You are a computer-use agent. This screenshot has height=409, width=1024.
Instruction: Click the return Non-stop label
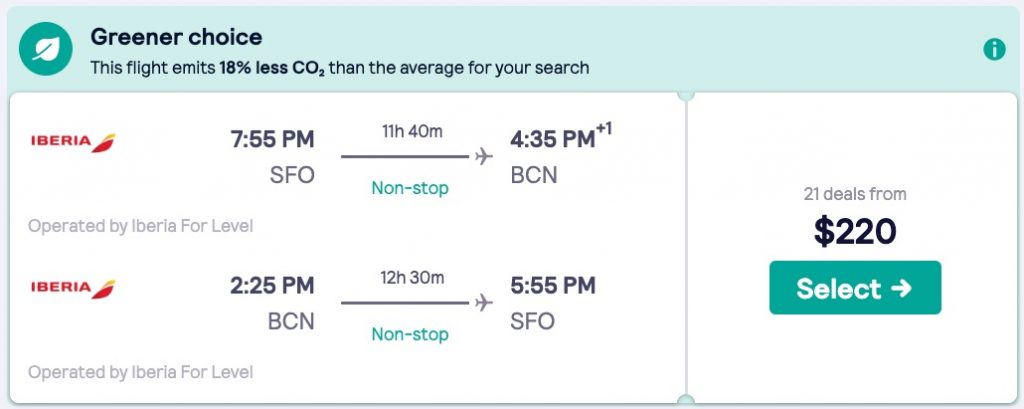tap(410, 334)
